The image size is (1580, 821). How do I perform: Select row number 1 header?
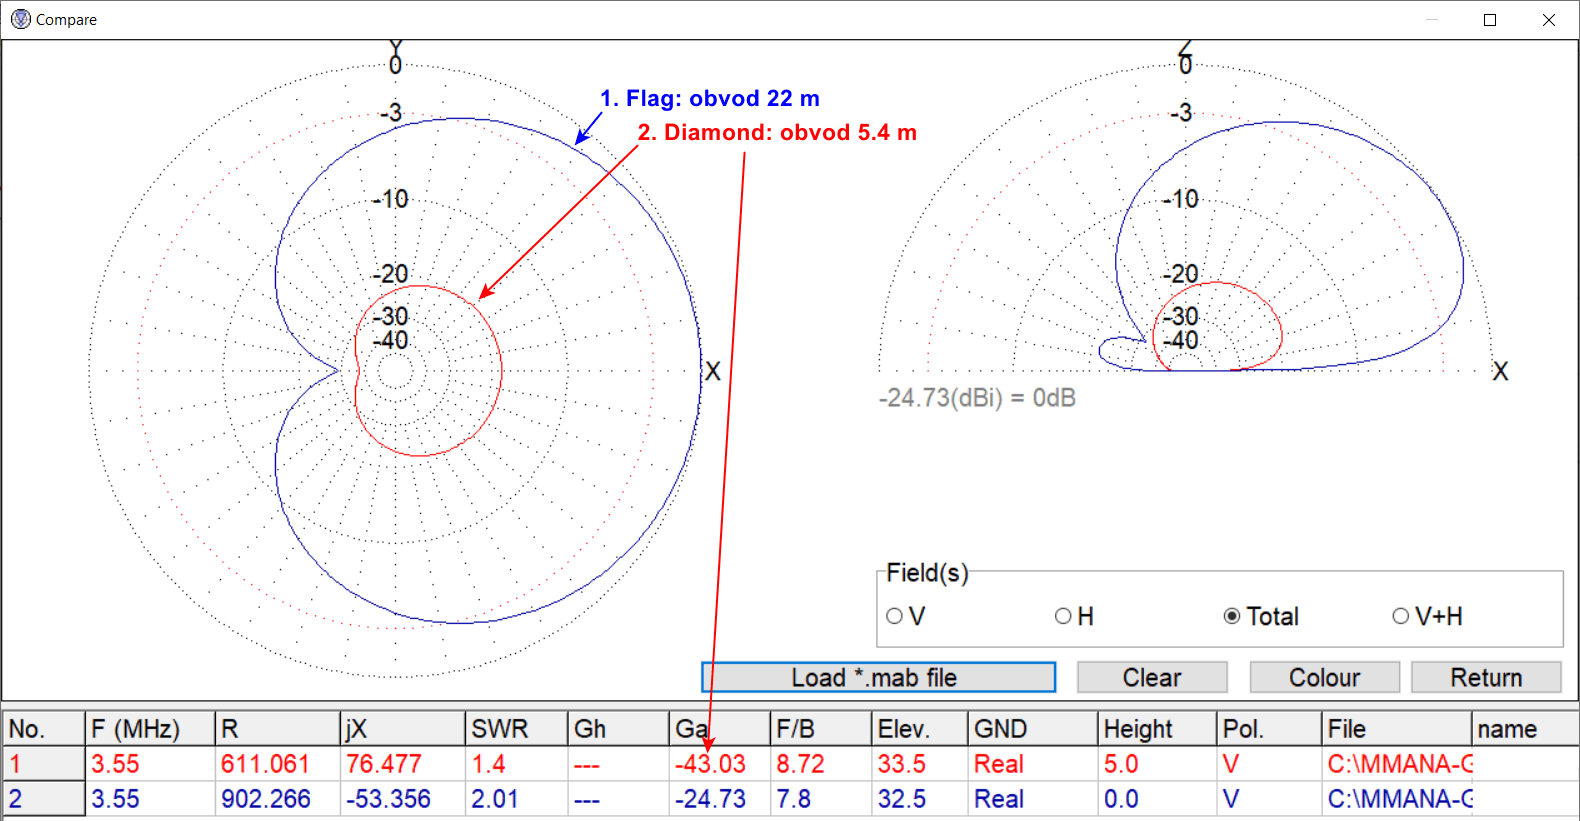click(43, 764)
